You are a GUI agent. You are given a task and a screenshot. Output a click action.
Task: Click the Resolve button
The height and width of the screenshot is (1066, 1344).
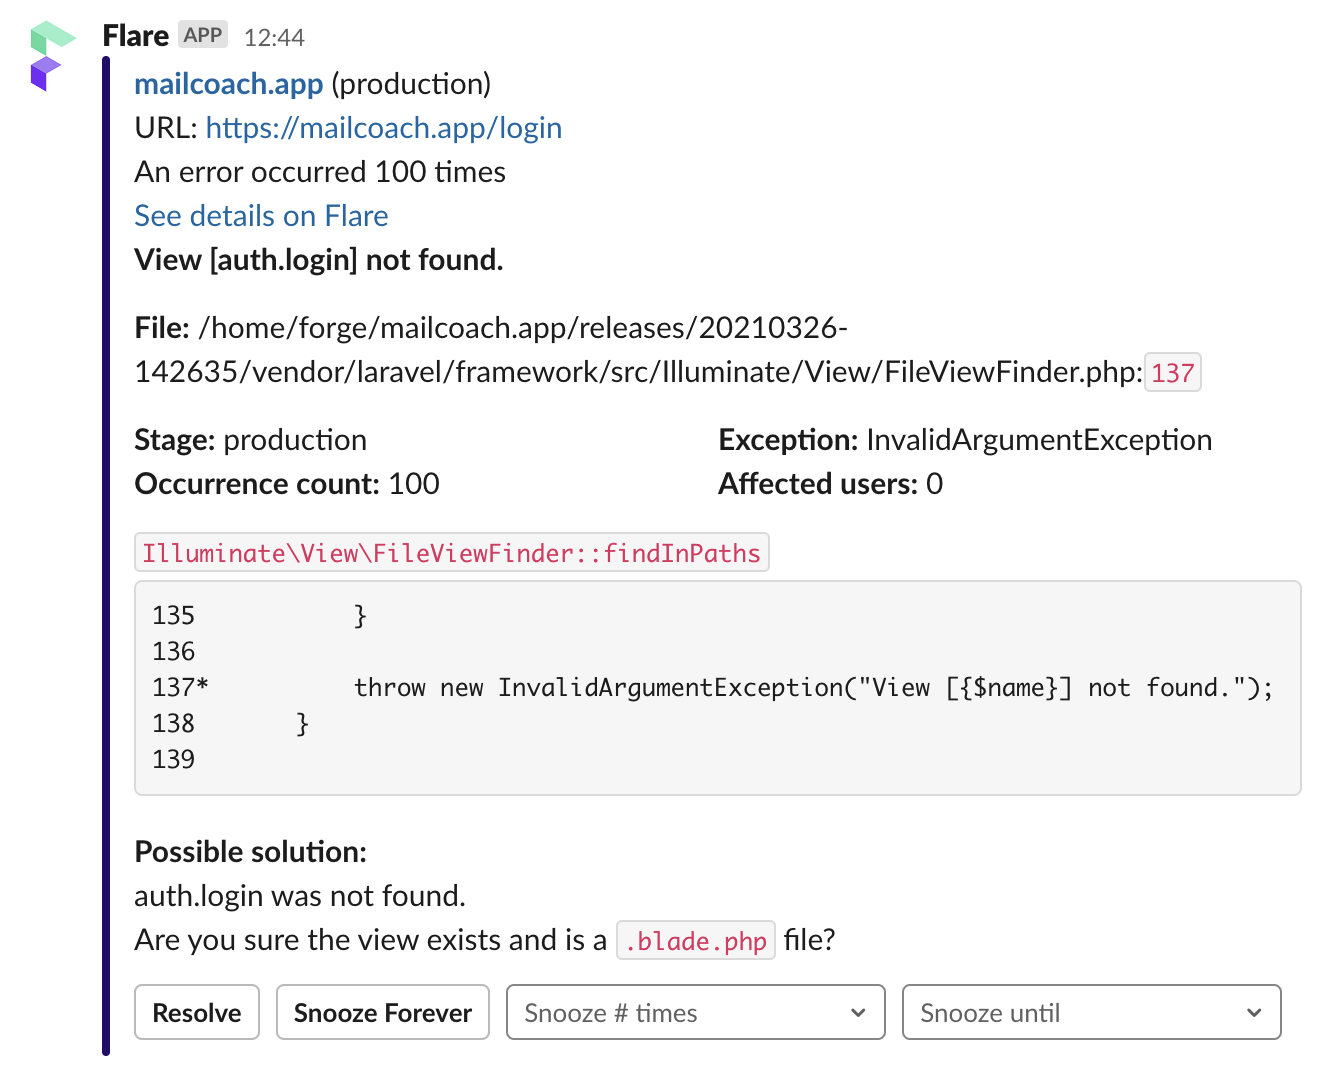coord(197,1012)
